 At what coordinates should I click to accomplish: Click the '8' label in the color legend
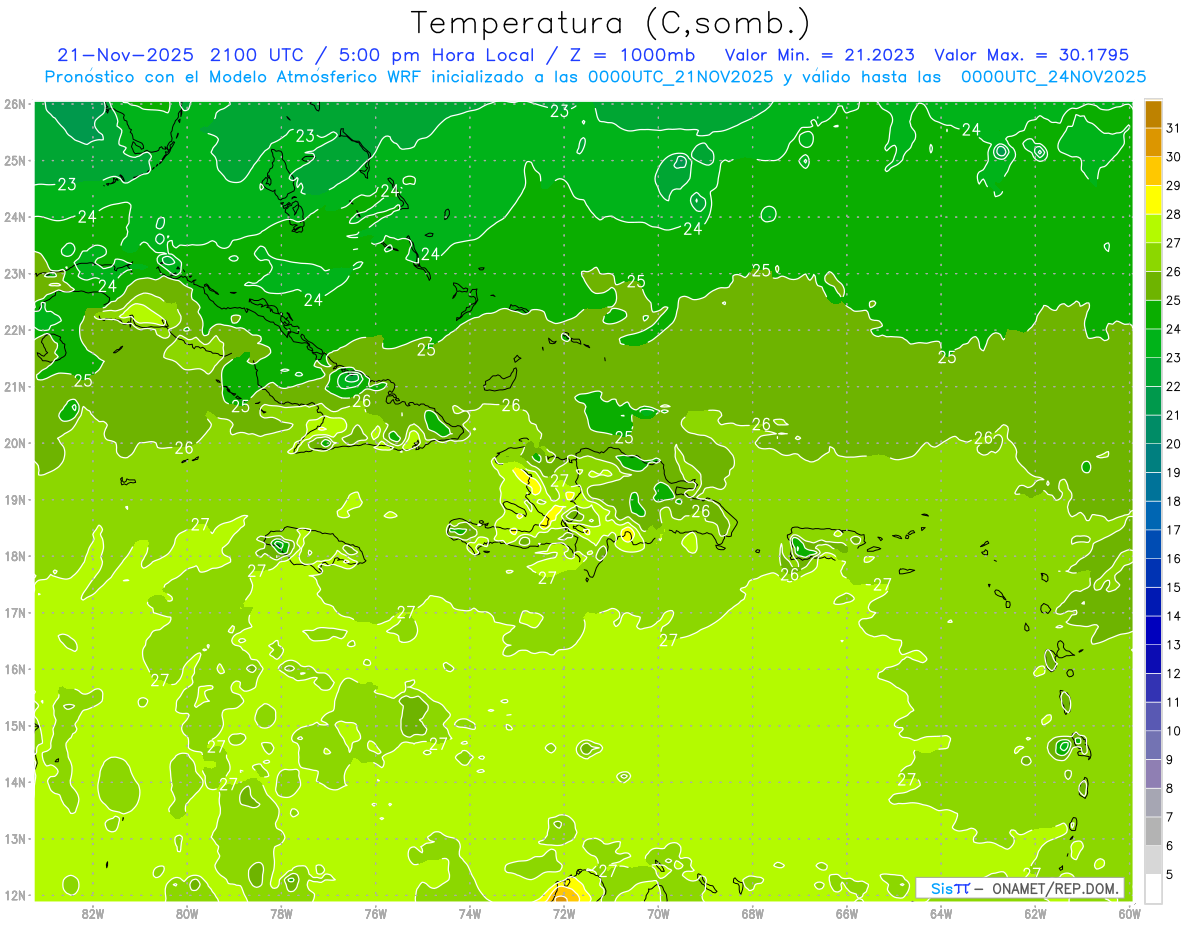[x=1170, y=788]
